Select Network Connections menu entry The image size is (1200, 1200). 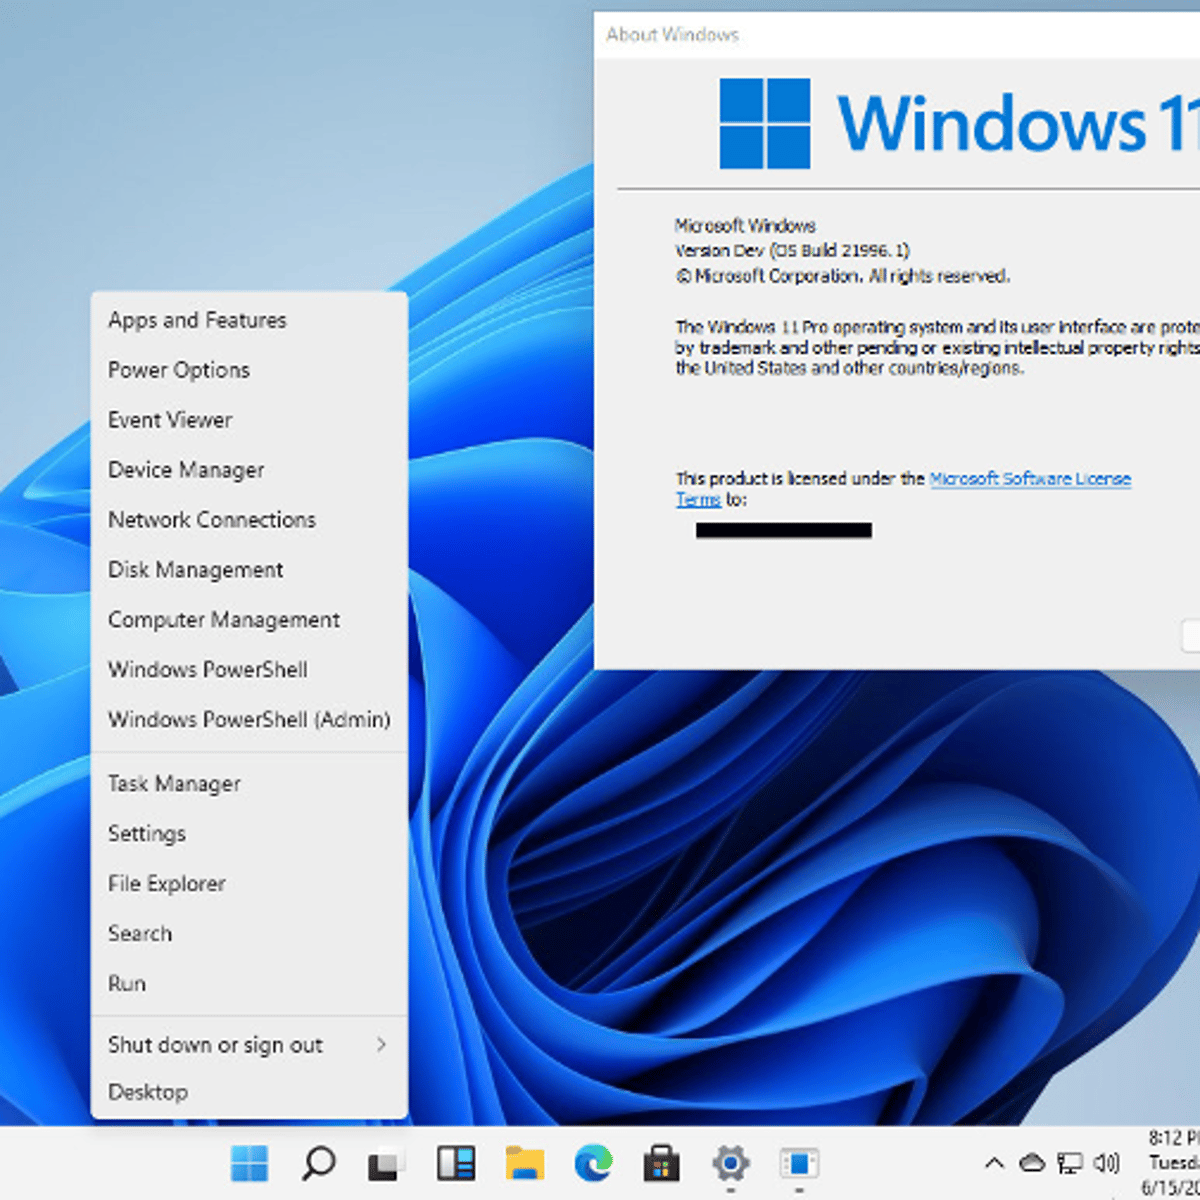249,520
